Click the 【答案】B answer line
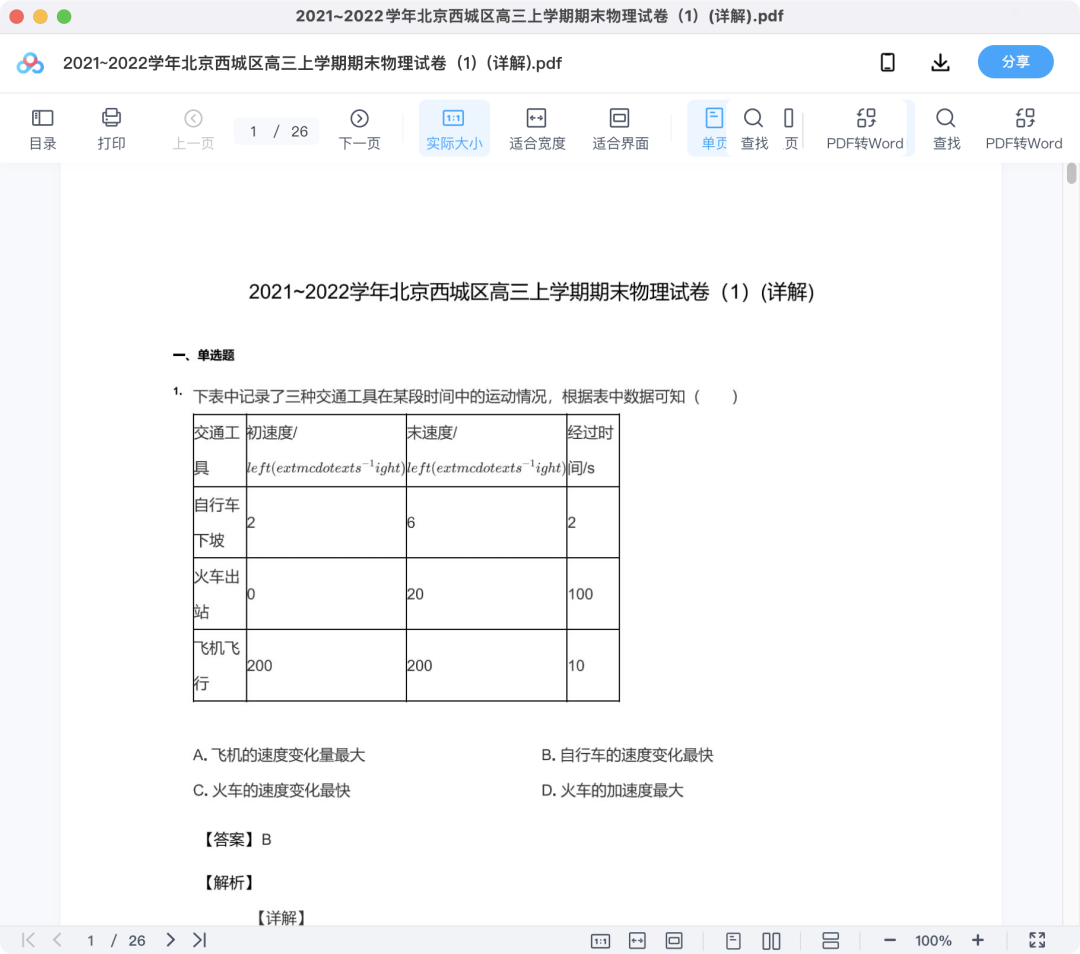1080x954 pixels. [x=236, y=839]
